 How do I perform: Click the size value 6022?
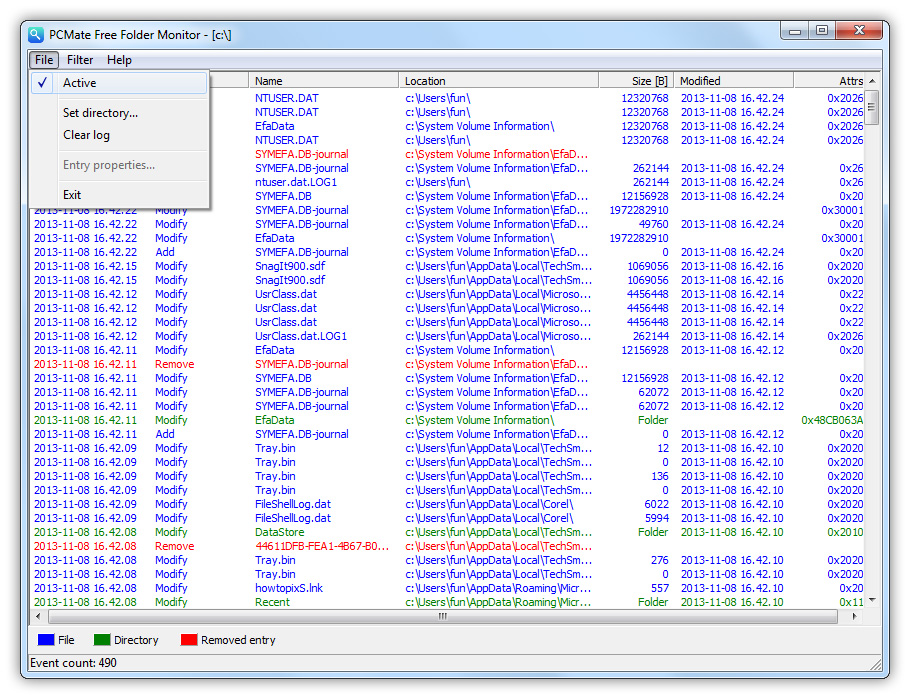(x=656, y=505)
